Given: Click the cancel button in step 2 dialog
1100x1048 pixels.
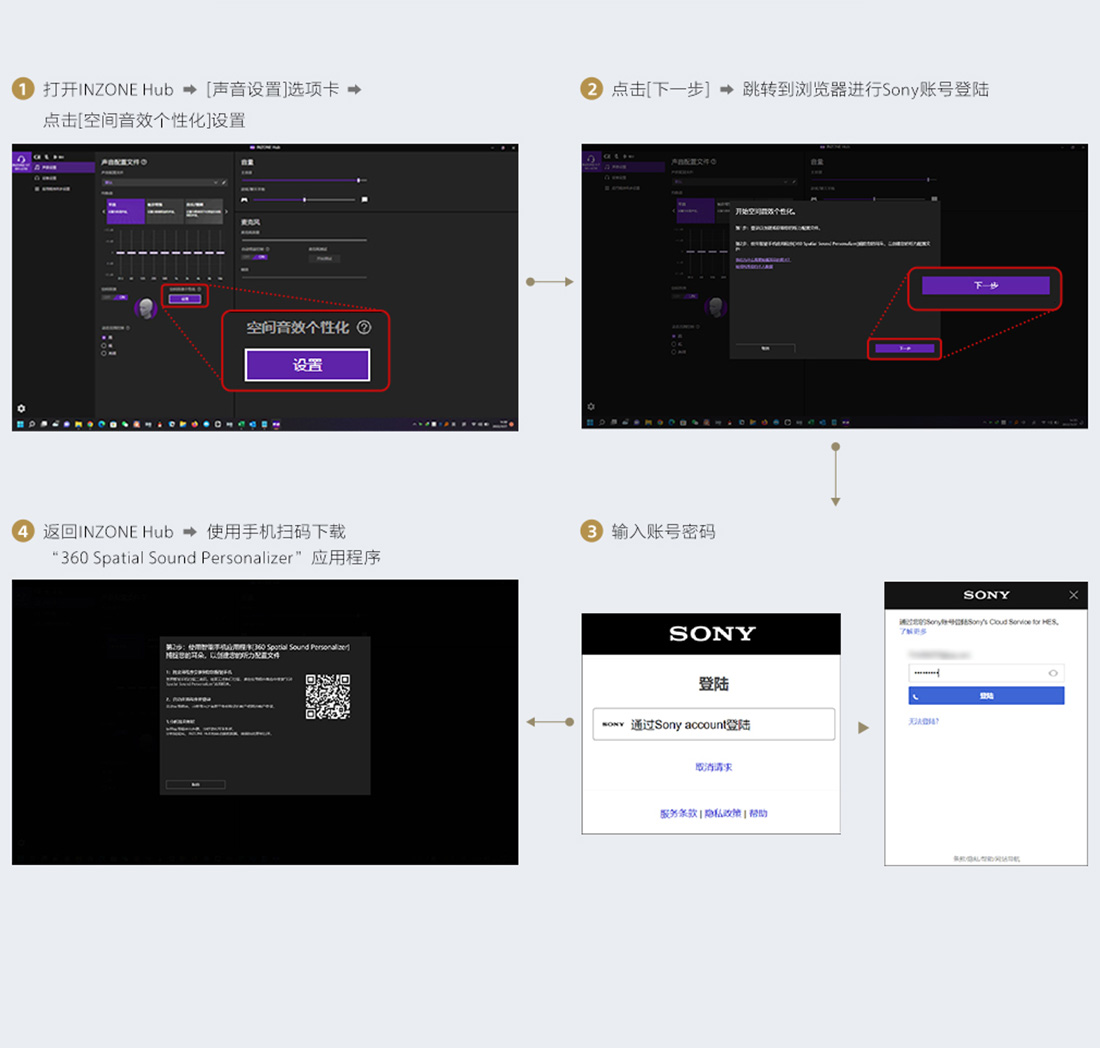Looking at the screenshot, I should point(765,348).
